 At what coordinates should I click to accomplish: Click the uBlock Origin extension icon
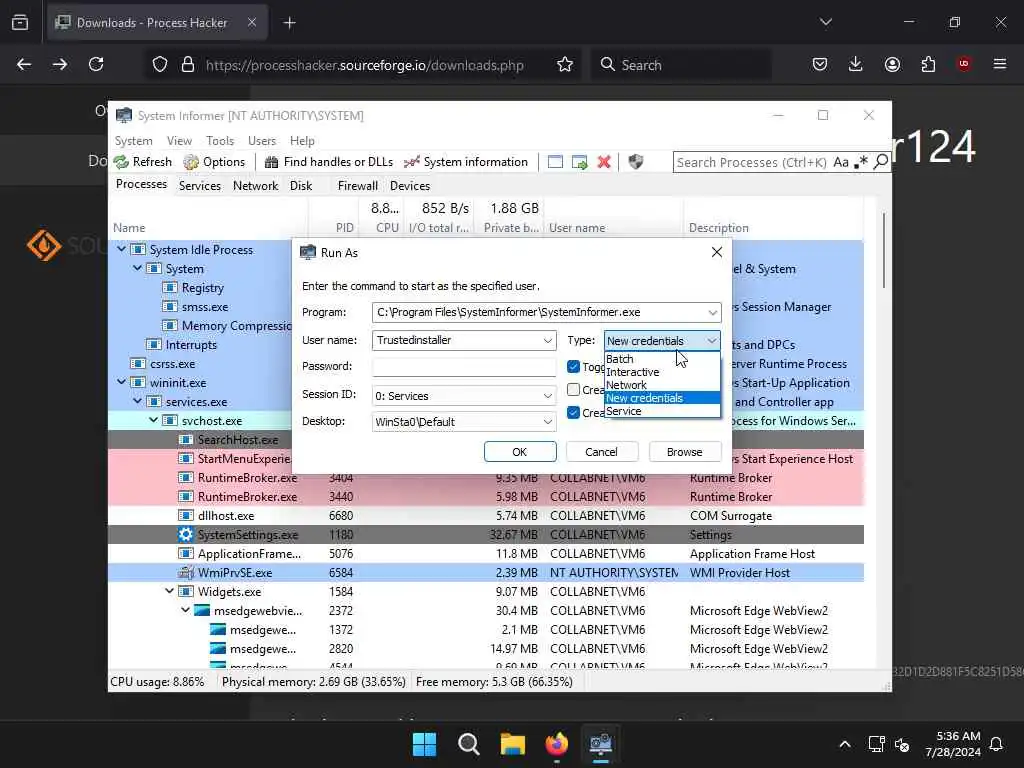pos(964,64)
